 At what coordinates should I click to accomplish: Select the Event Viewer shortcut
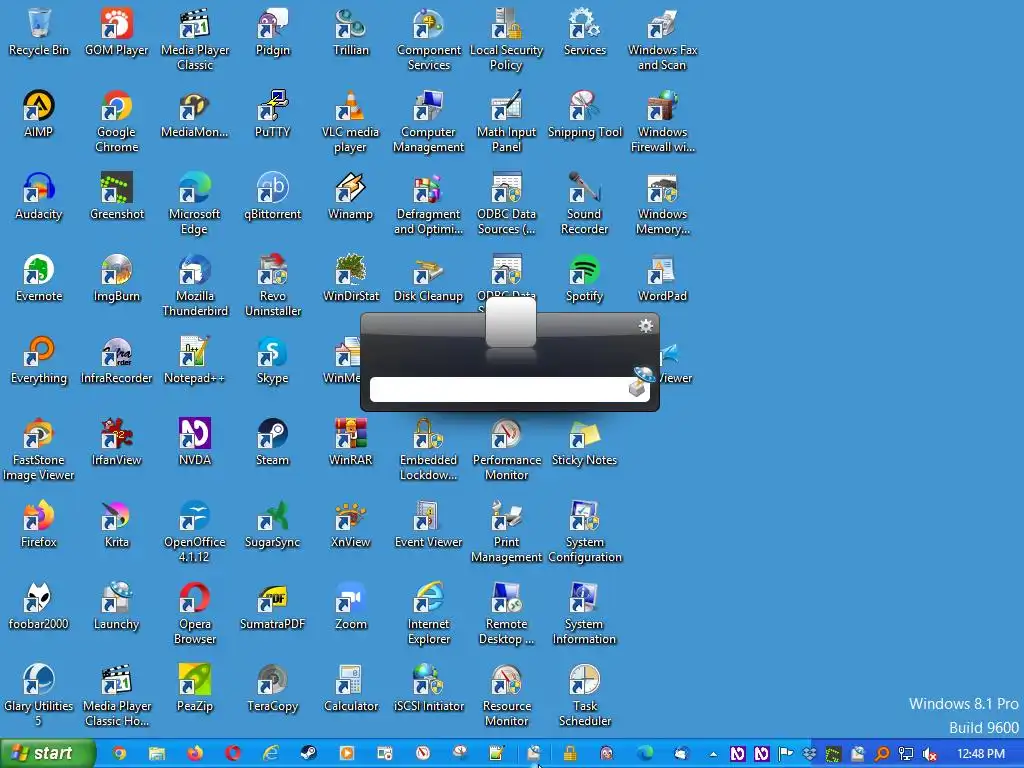[428, 525]
